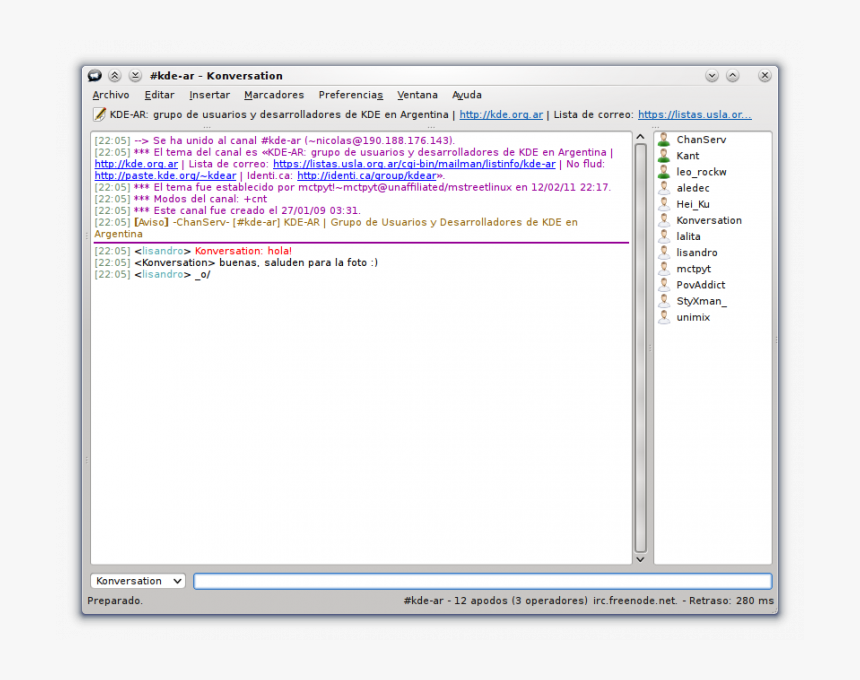Click mctpyt's user icon
This screenshot has width=860, height=680.
click(x=664, y=269)
